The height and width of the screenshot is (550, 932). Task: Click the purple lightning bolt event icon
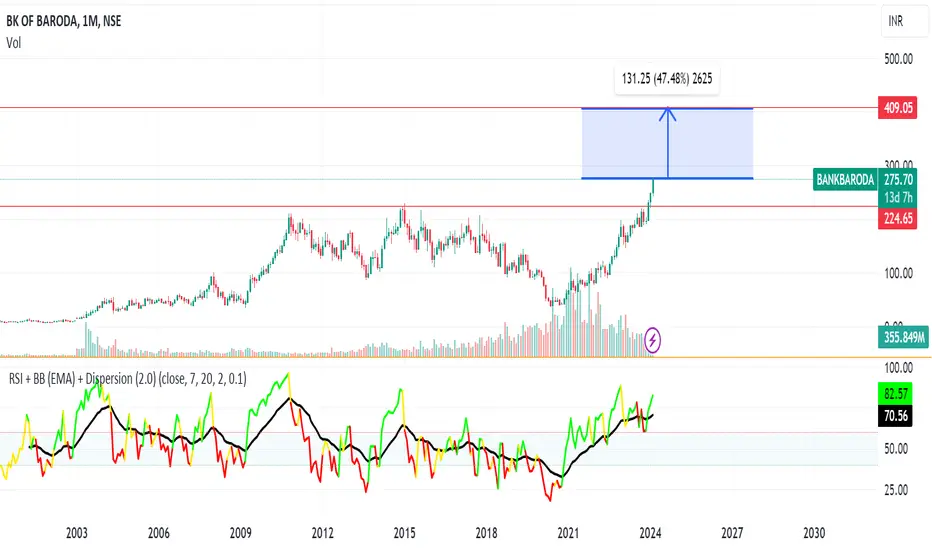[x=653, y=340]
